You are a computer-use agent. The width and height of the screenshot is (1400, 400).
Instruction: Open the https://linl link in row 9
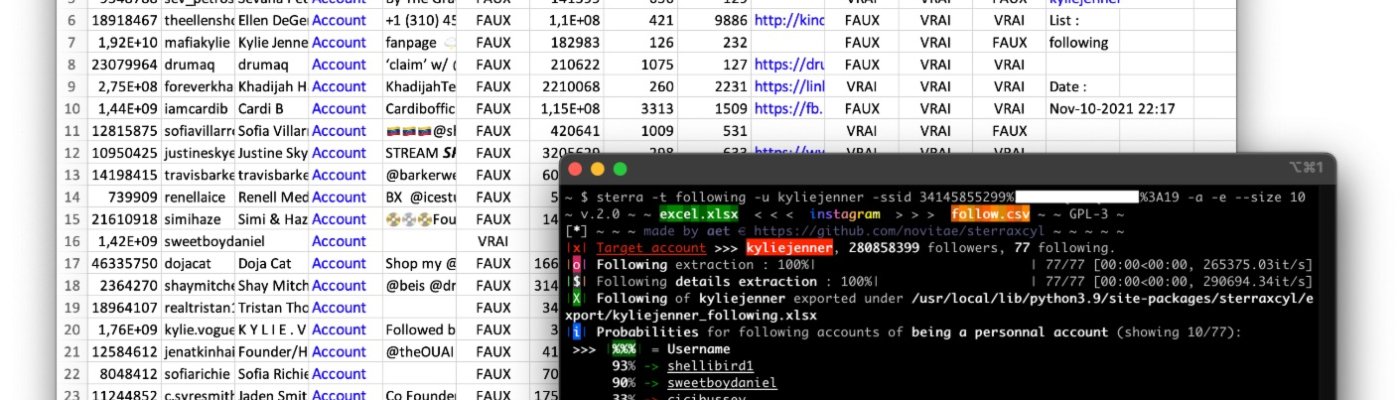(x=788, y=86)
